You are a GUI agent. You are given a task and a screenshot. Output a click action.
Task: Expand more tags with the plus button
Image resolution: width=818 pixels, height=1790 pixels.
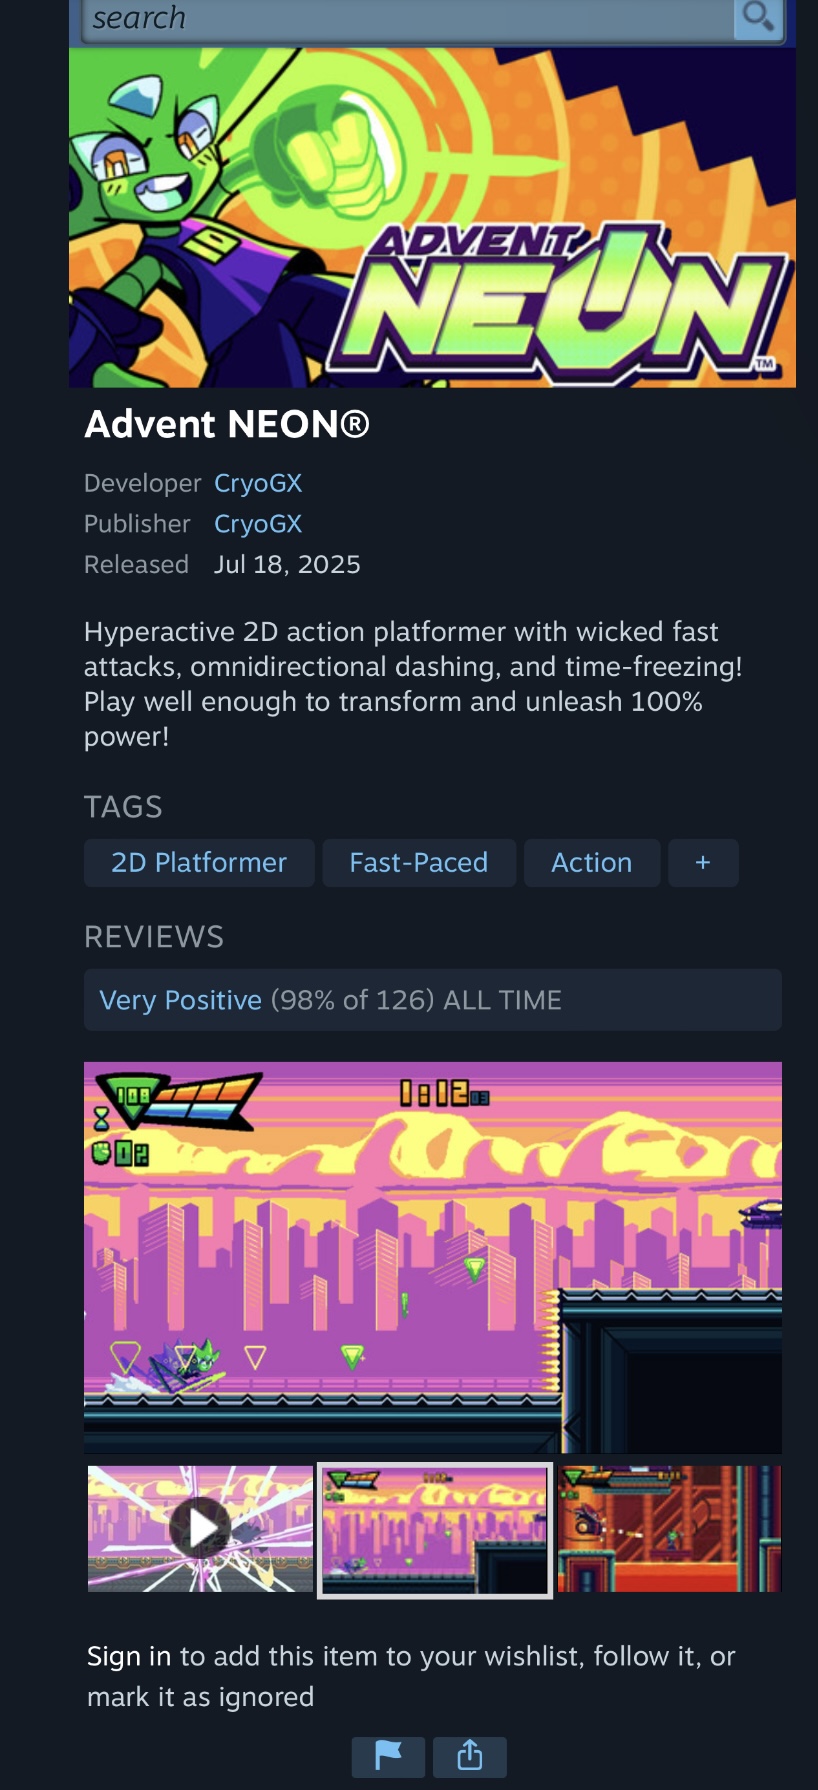click(703, 863)
